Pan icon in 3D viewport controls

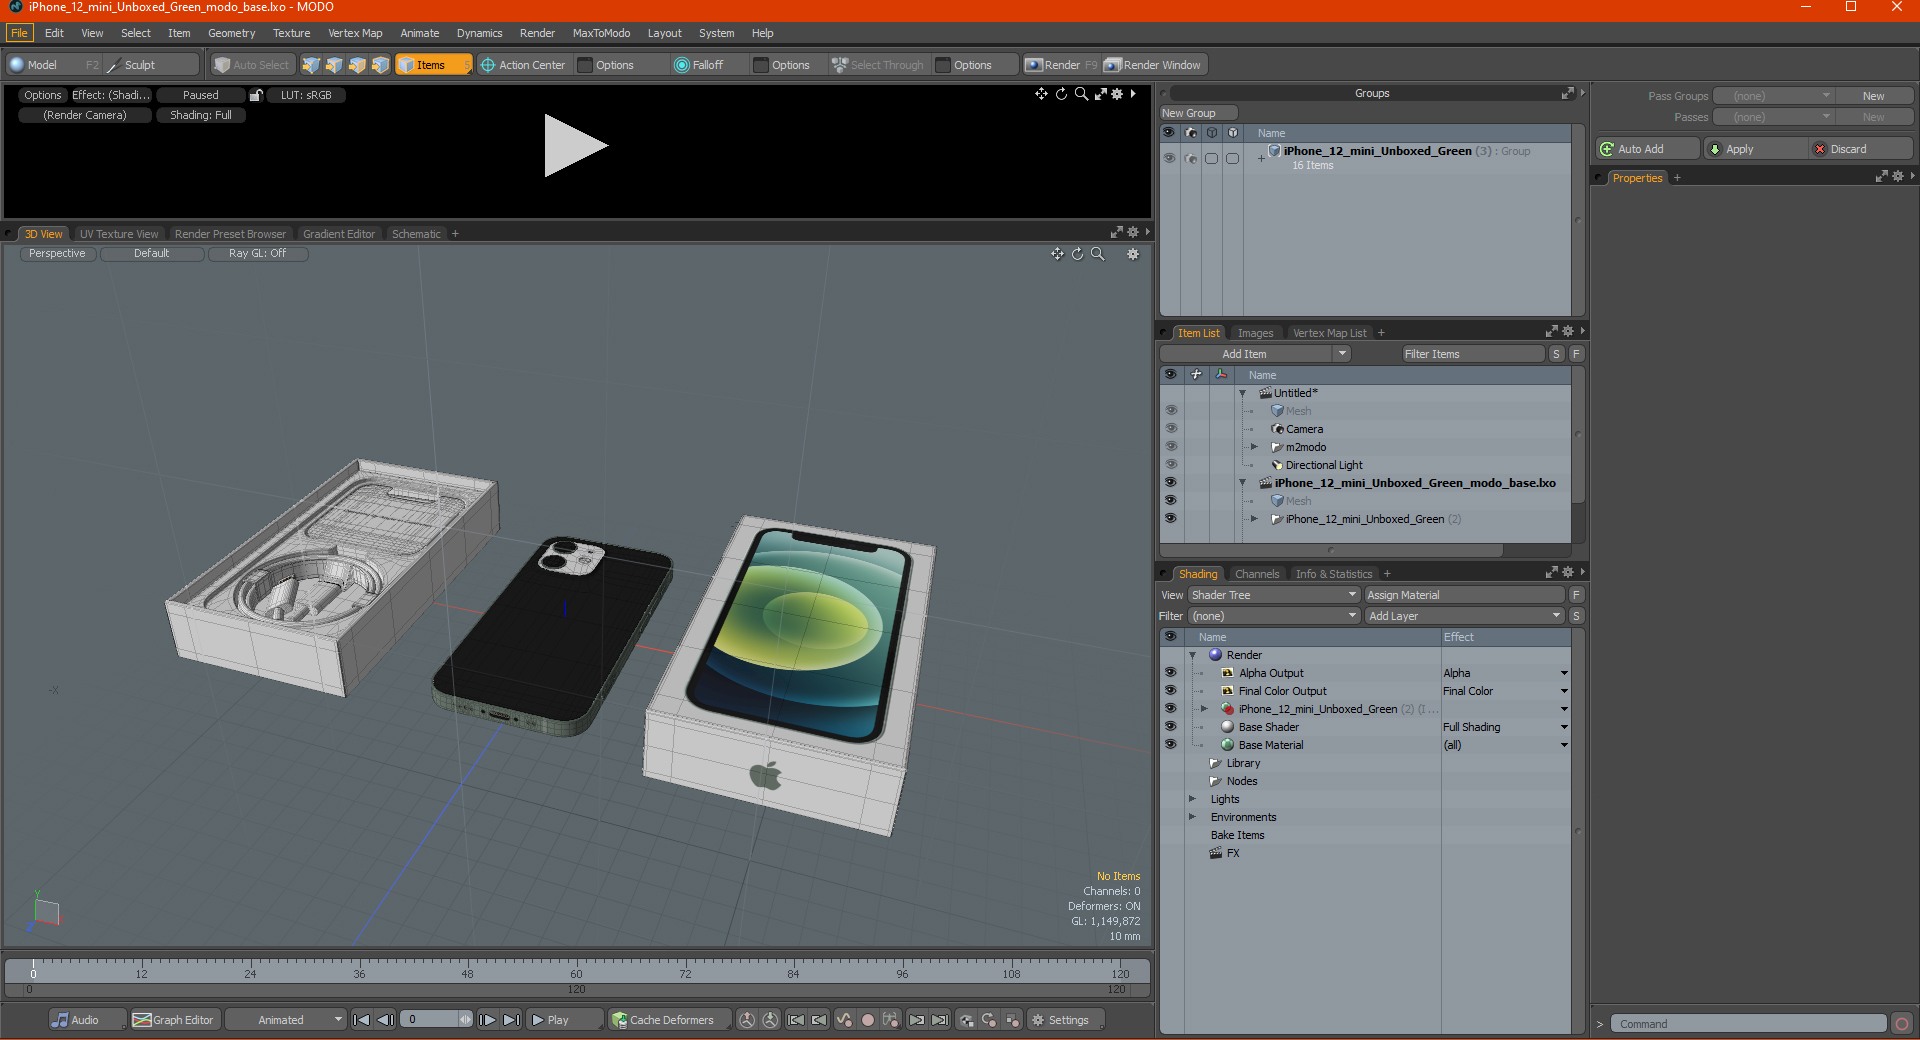1057,254
